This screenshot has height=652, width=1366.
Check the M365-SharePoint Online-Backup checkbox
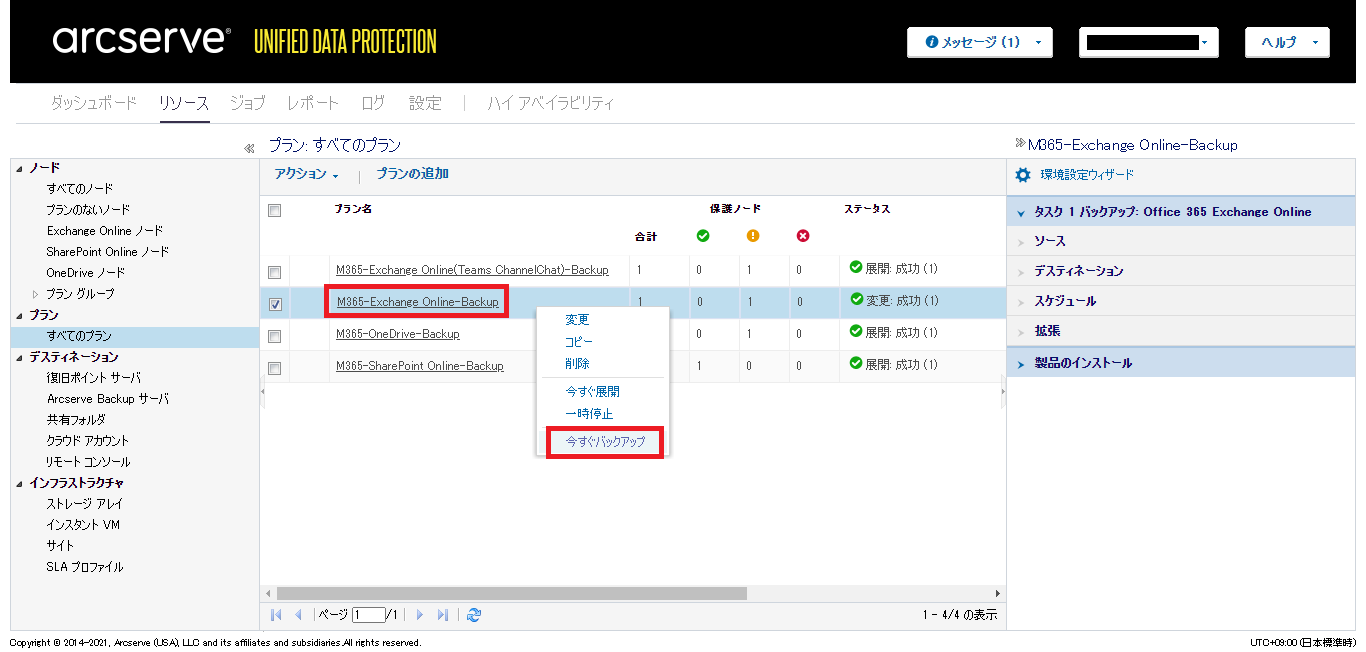[x=275, y=368]
